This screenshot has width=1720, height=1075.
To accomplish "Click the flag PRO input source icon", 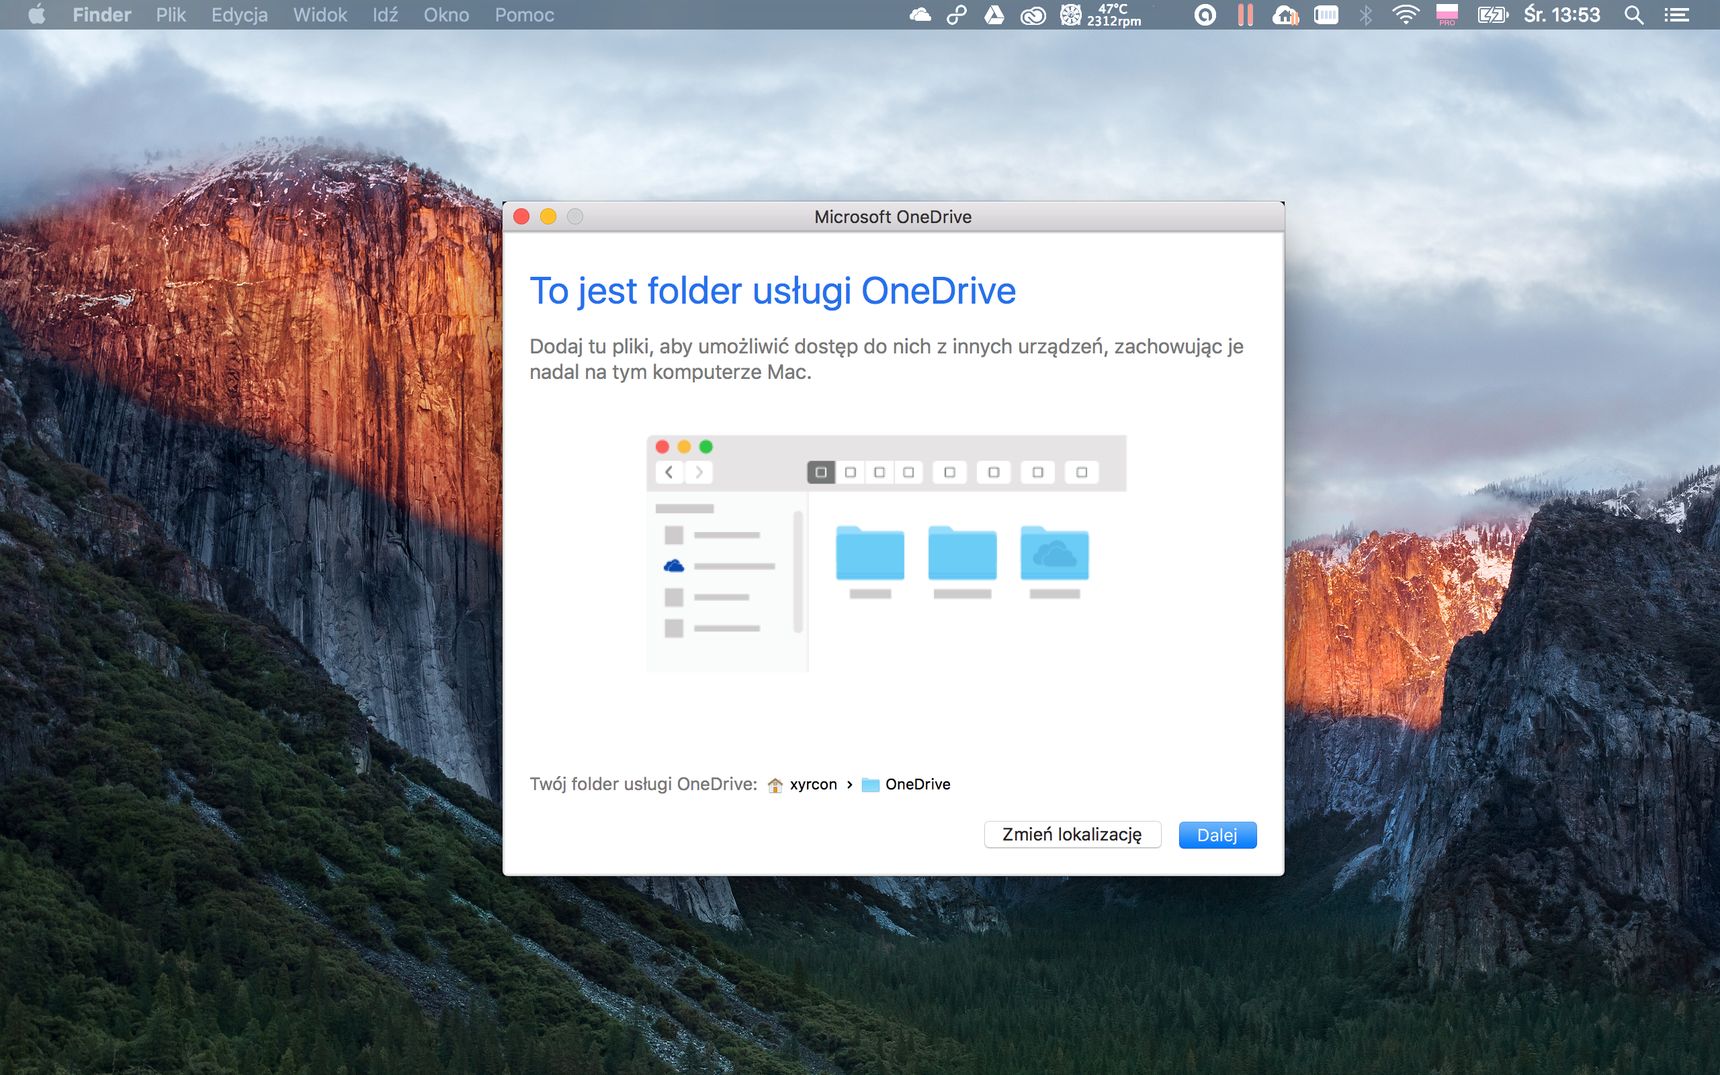I will [1447, 15].
